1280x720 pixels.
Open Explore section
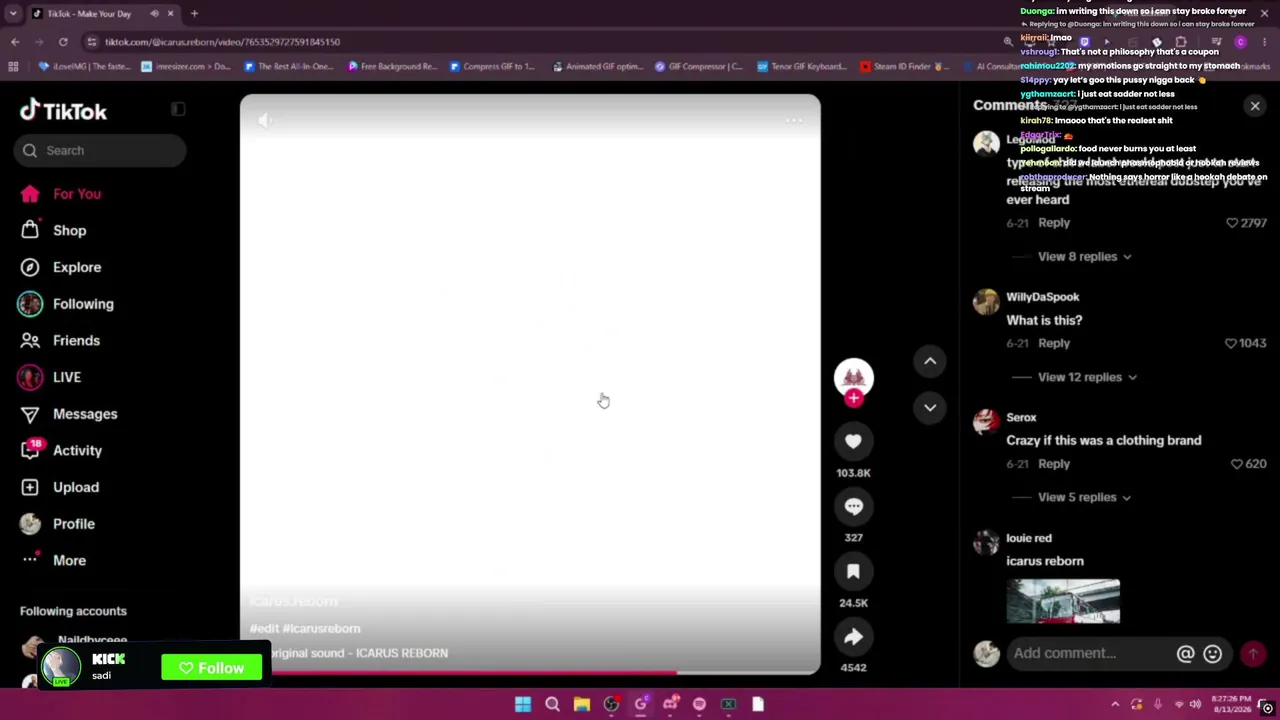tap(77, 267)
